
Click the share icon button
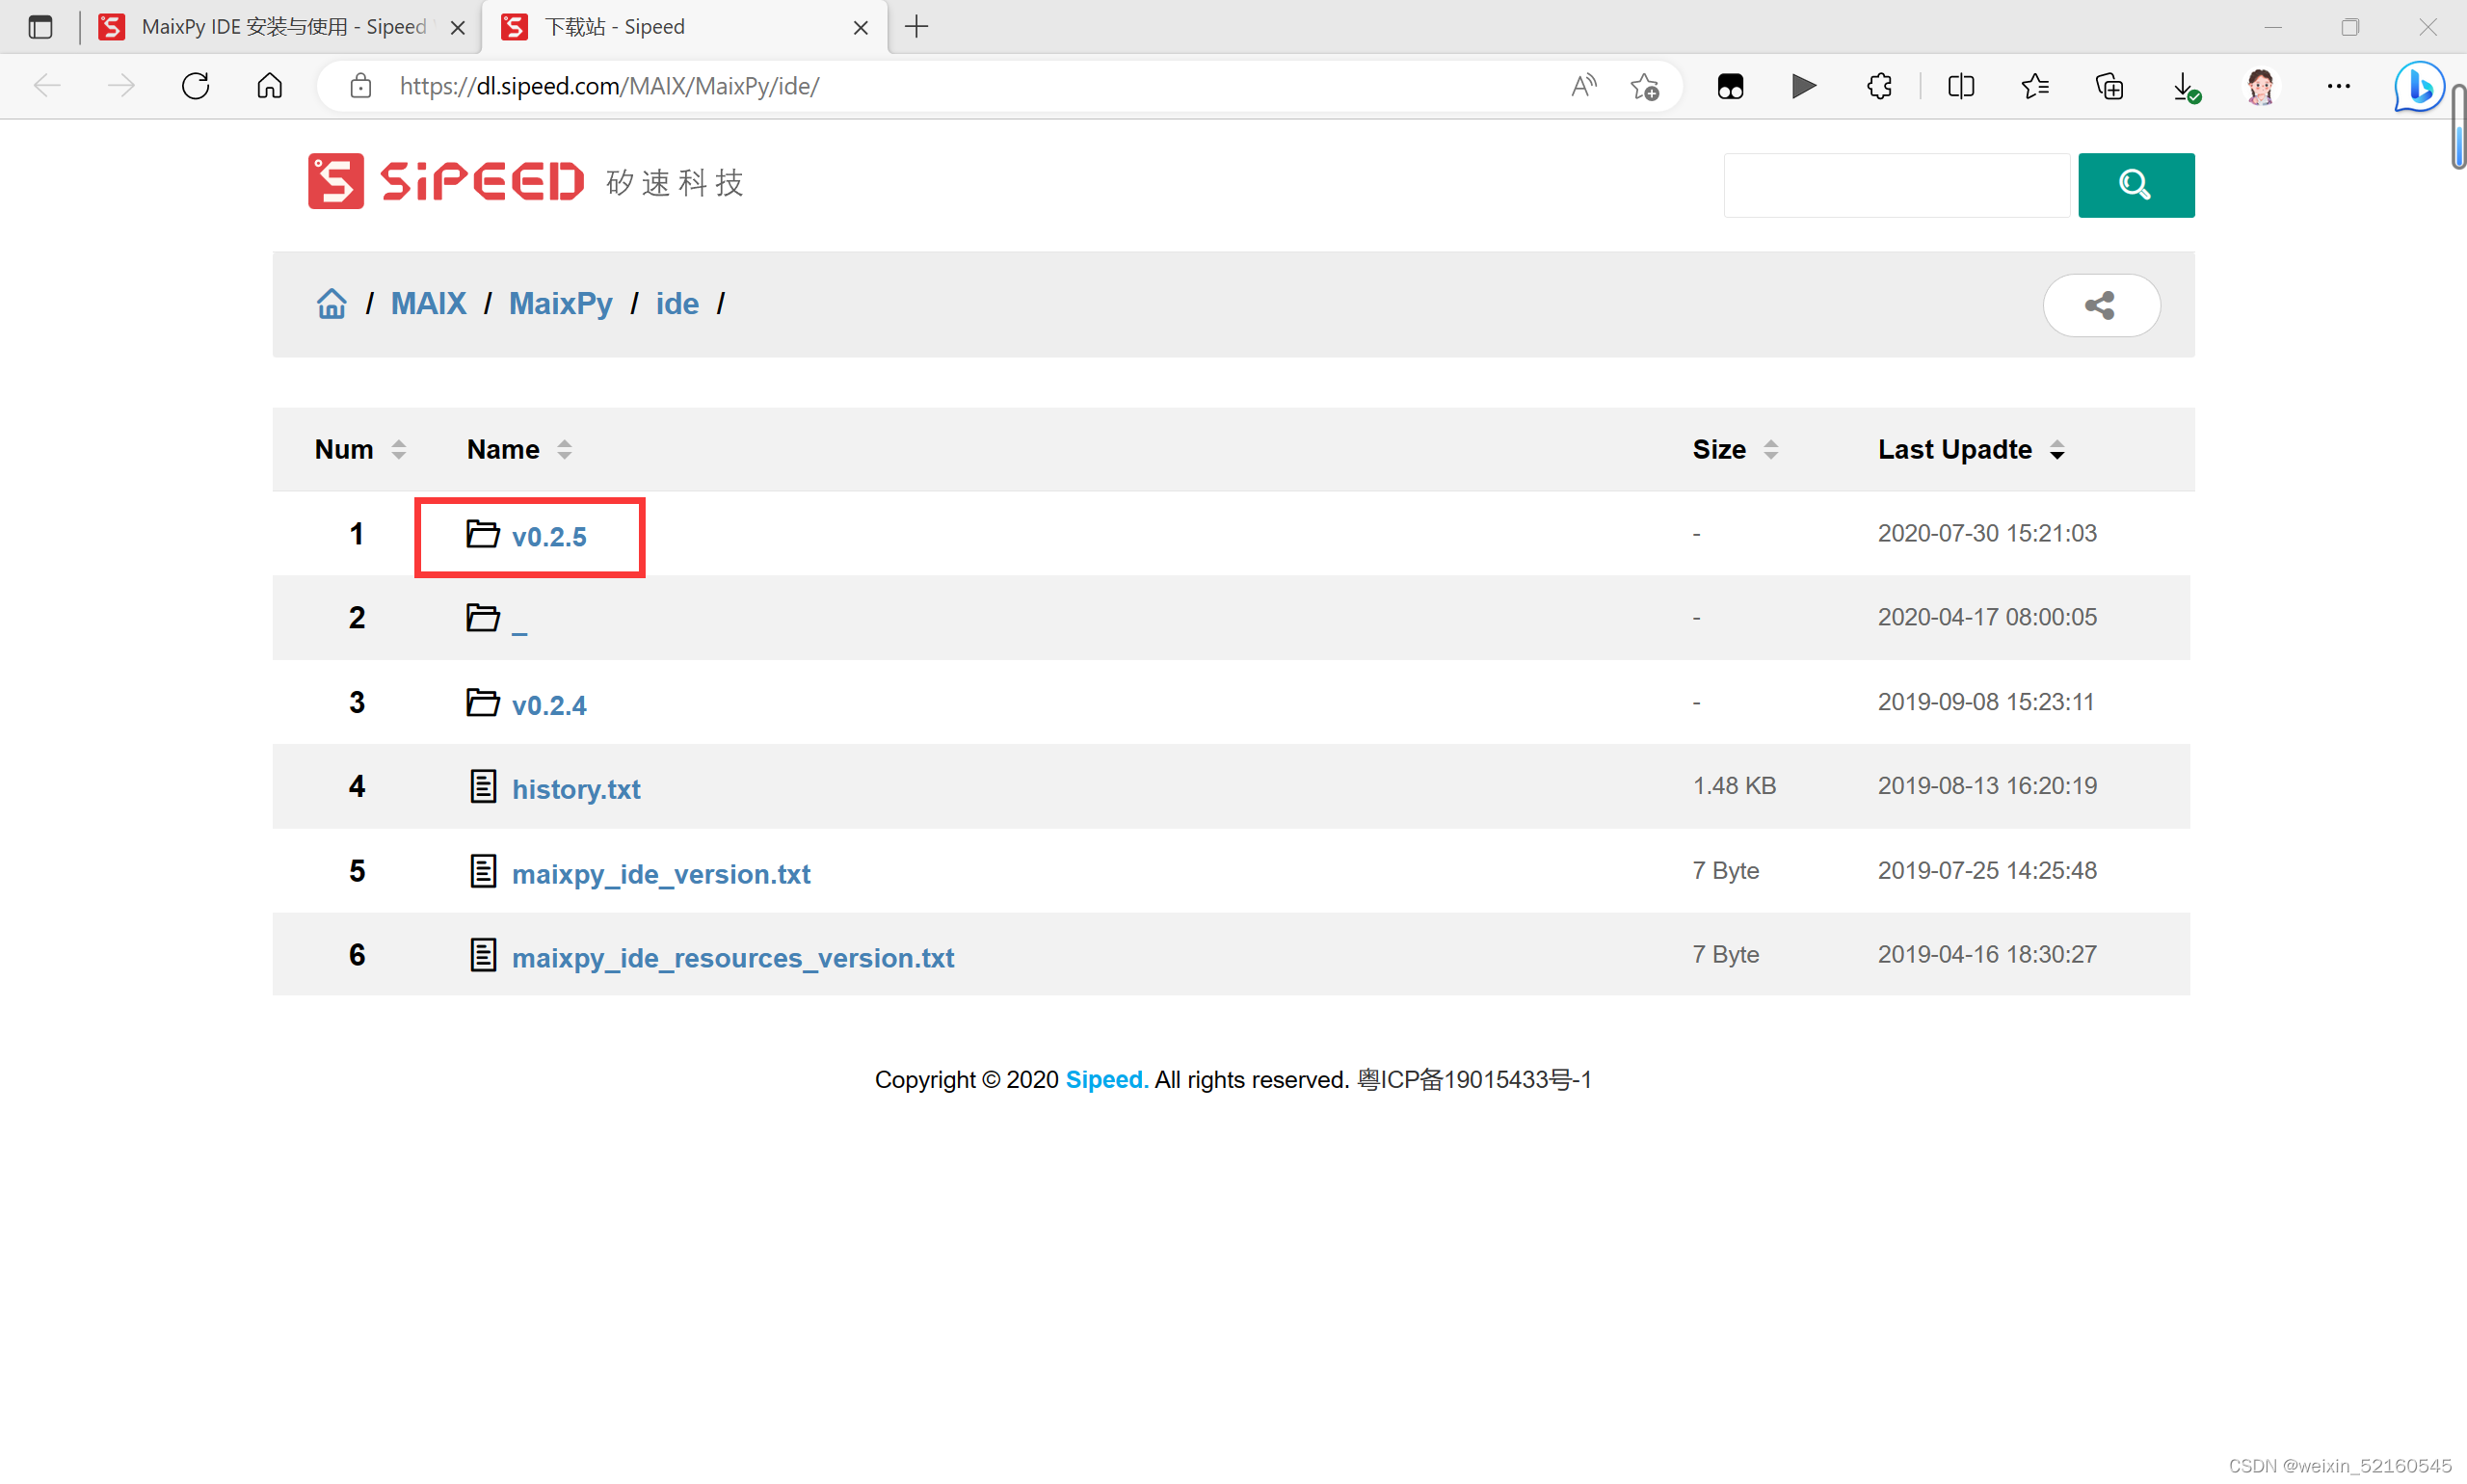(2100, 305)
